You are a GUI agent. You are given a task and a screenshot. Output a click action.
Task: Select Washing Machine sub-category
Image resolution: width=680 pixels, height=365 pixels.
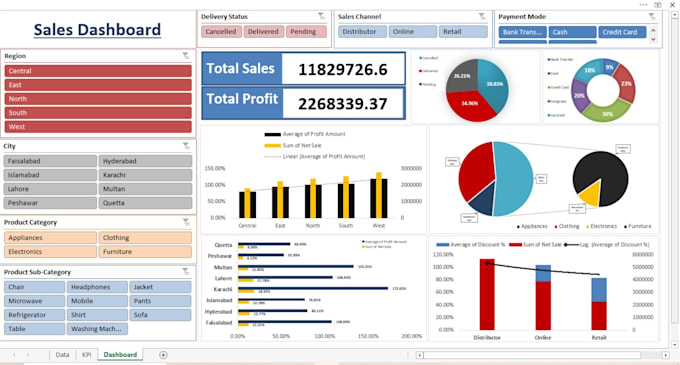tap(97, 329)
